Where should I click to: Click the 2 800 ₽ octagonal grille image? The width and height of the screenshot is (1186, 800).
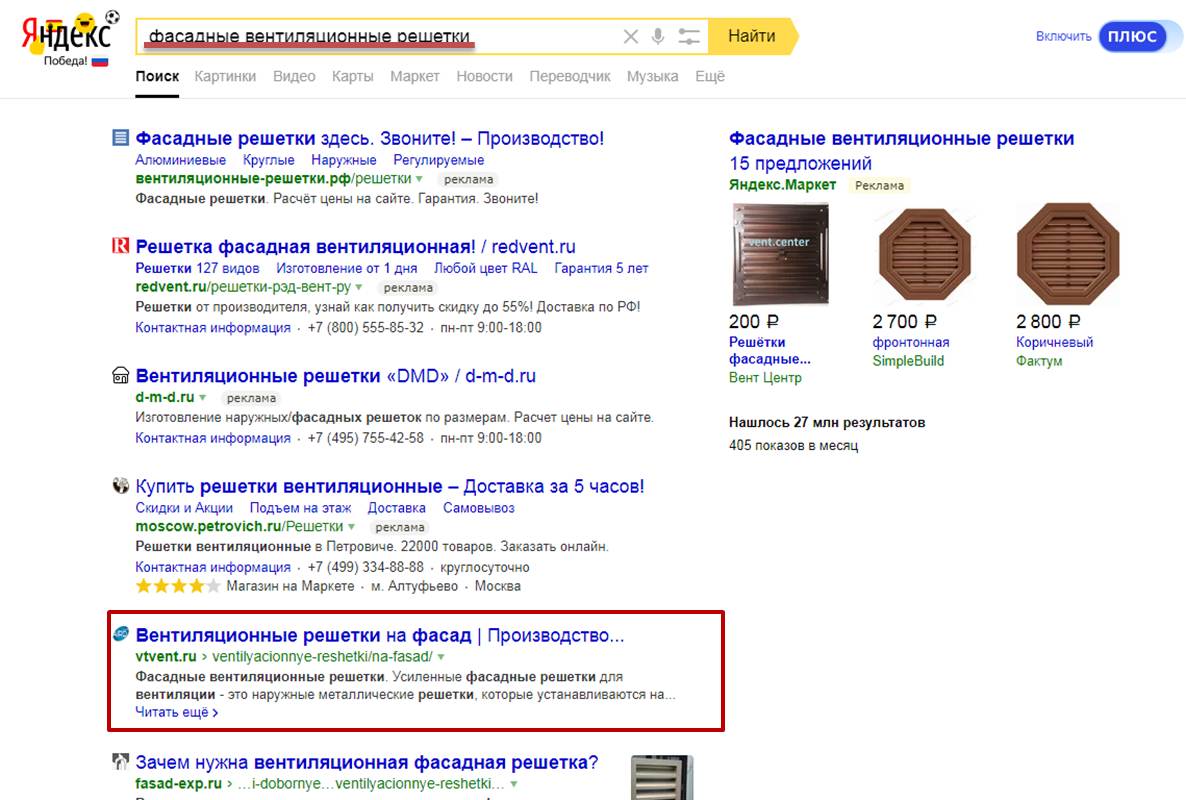click(x=1068, y=254)
